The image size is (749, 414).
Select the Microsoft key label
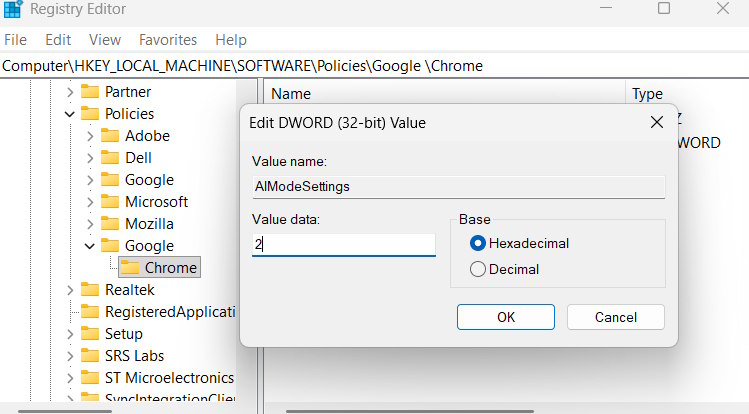pos(157,202)
